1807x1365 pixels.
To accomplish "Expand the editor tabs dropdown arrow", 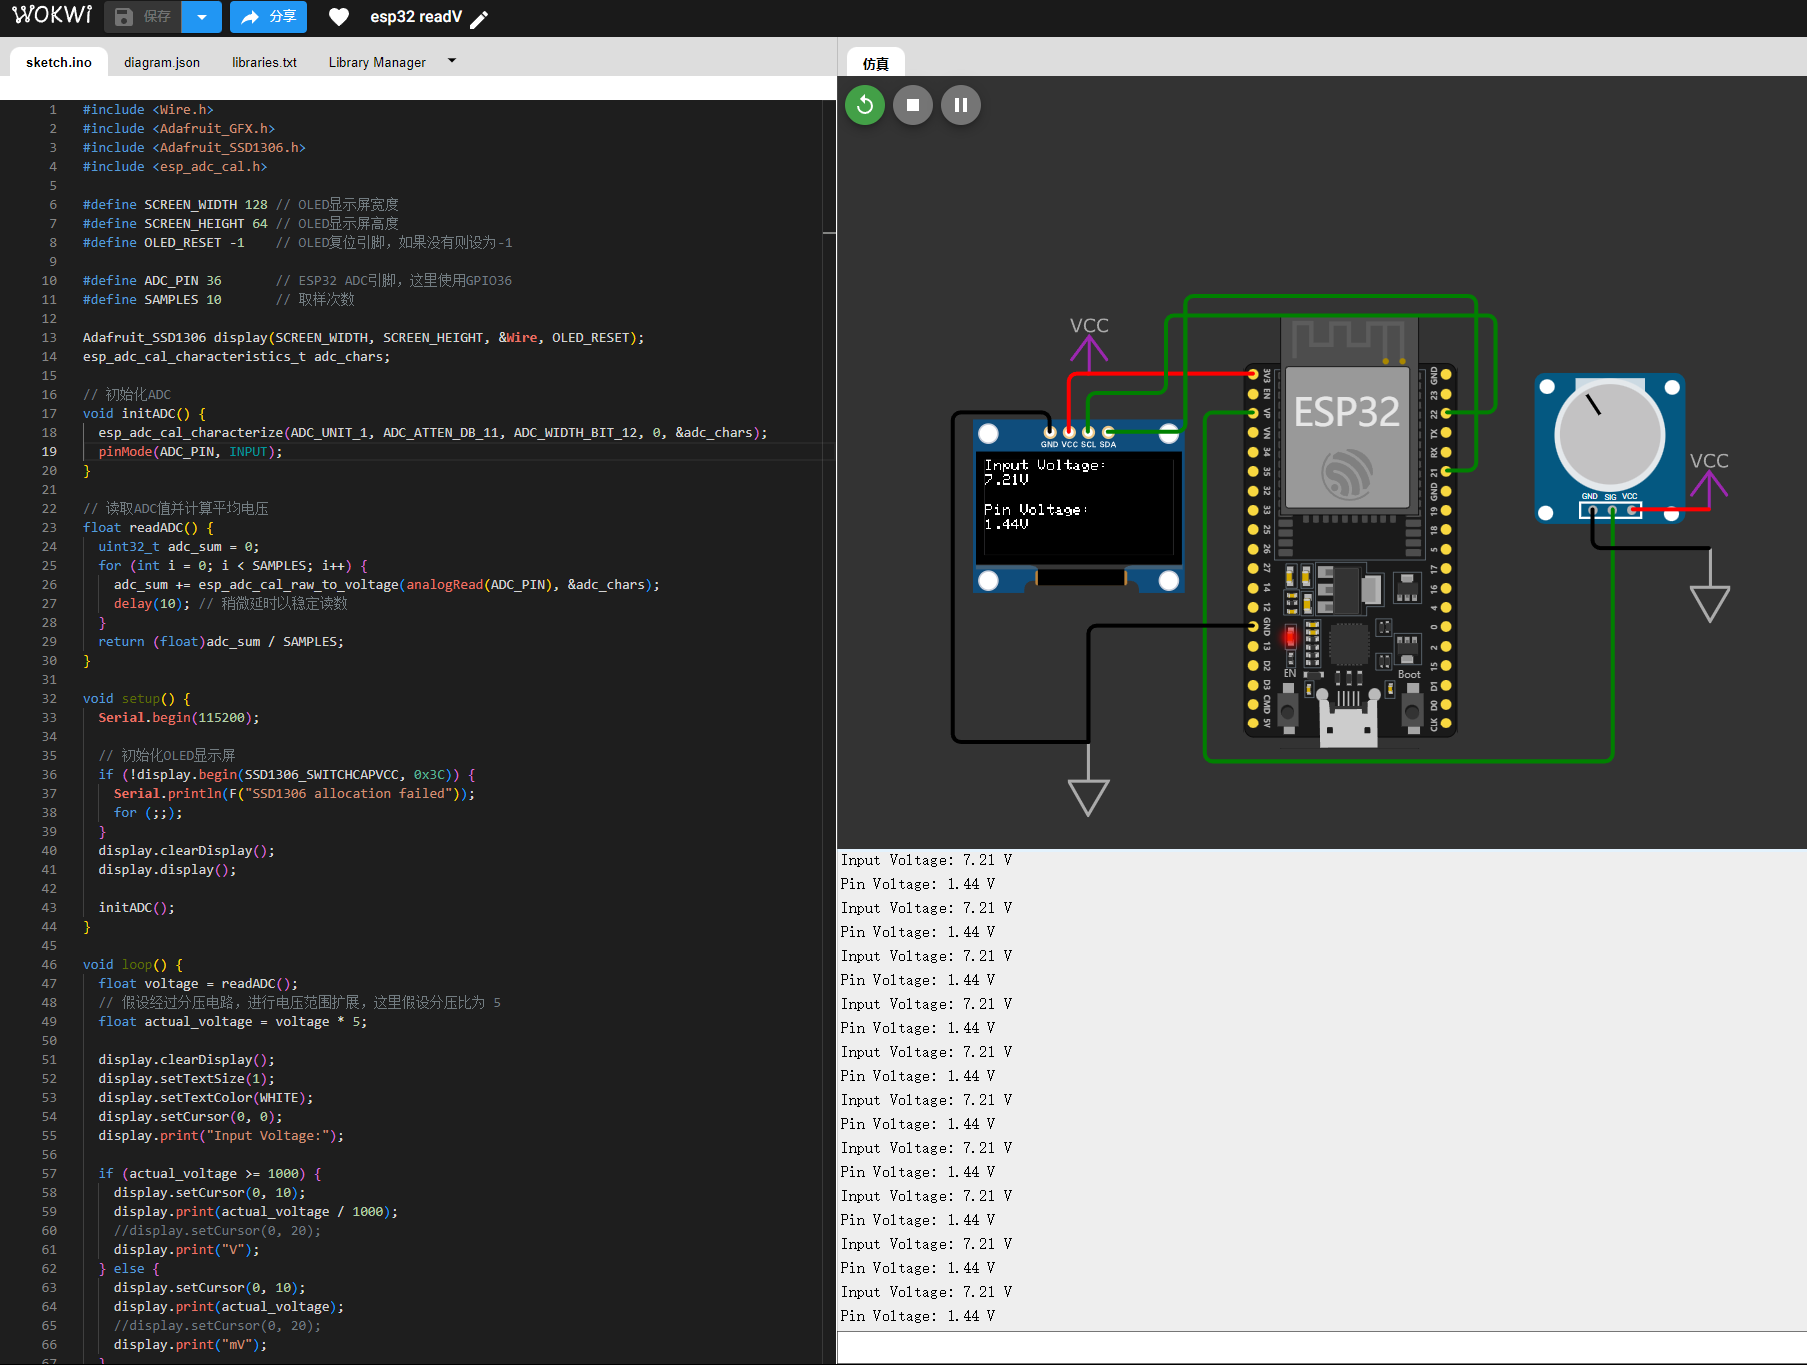I will click(452, 61).
